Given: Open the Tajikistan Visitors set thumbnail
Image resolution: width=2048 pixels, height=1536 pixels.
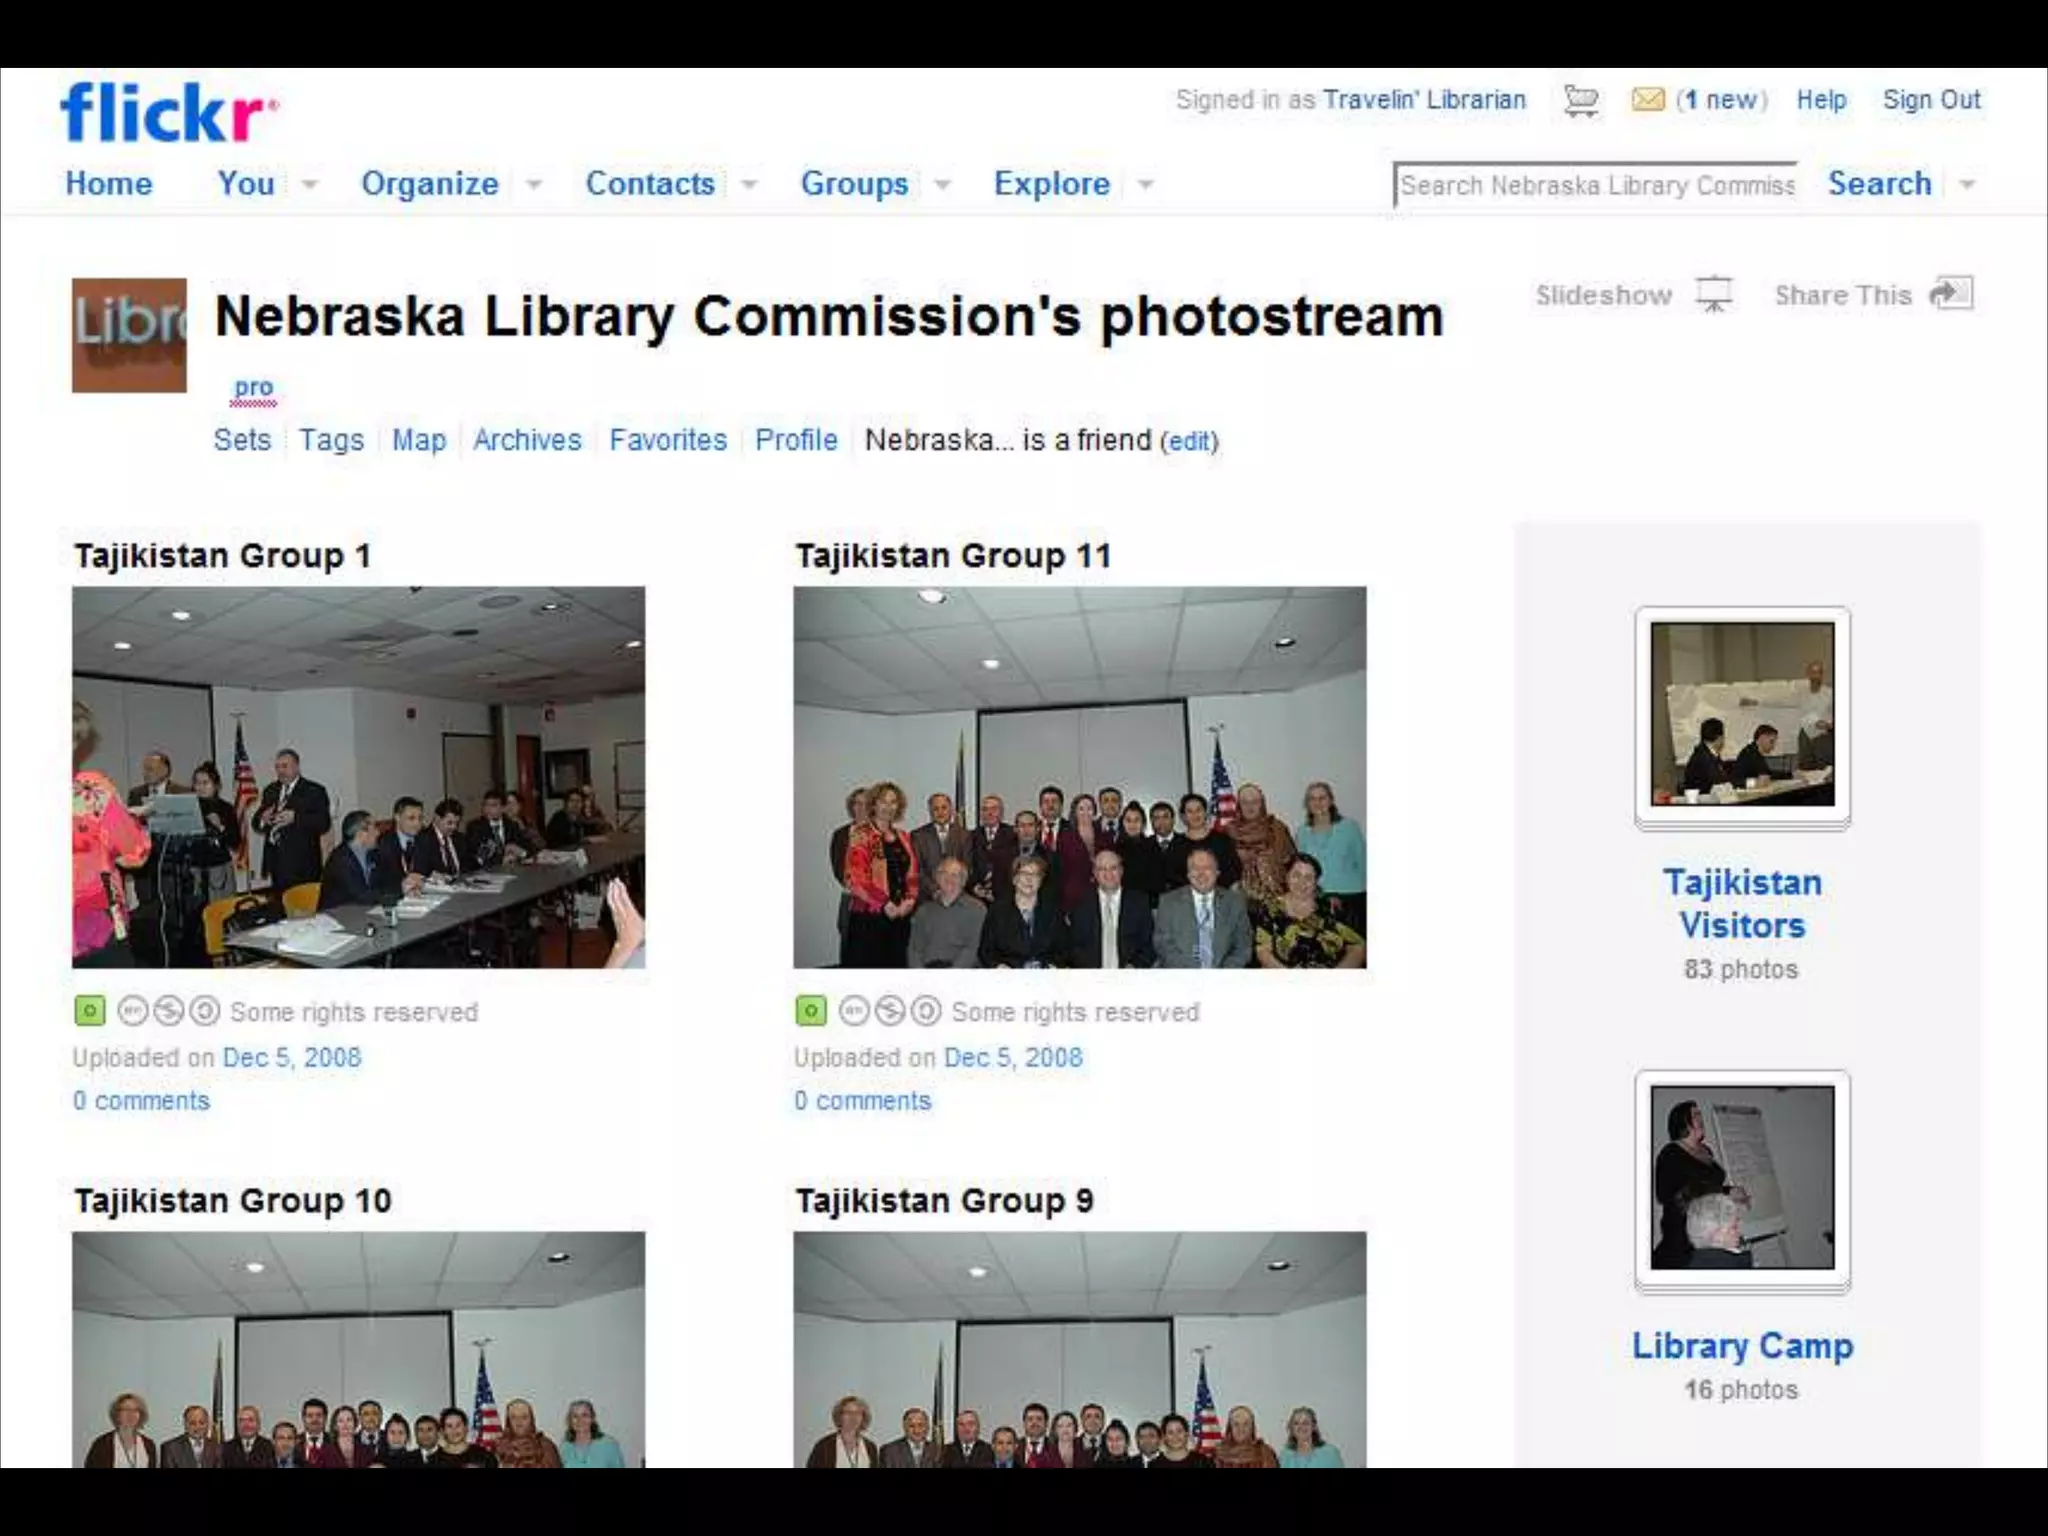Looking at the screenshot, I should 1742,714.
